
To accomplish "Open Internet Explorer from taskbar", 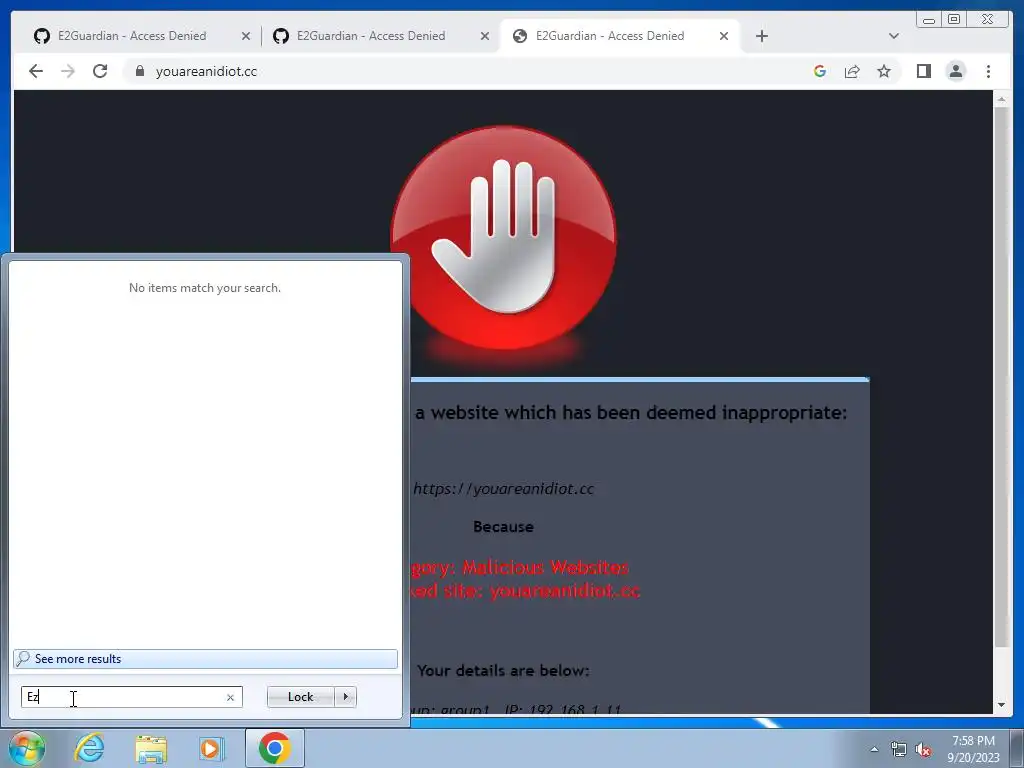I will [89, 748].
